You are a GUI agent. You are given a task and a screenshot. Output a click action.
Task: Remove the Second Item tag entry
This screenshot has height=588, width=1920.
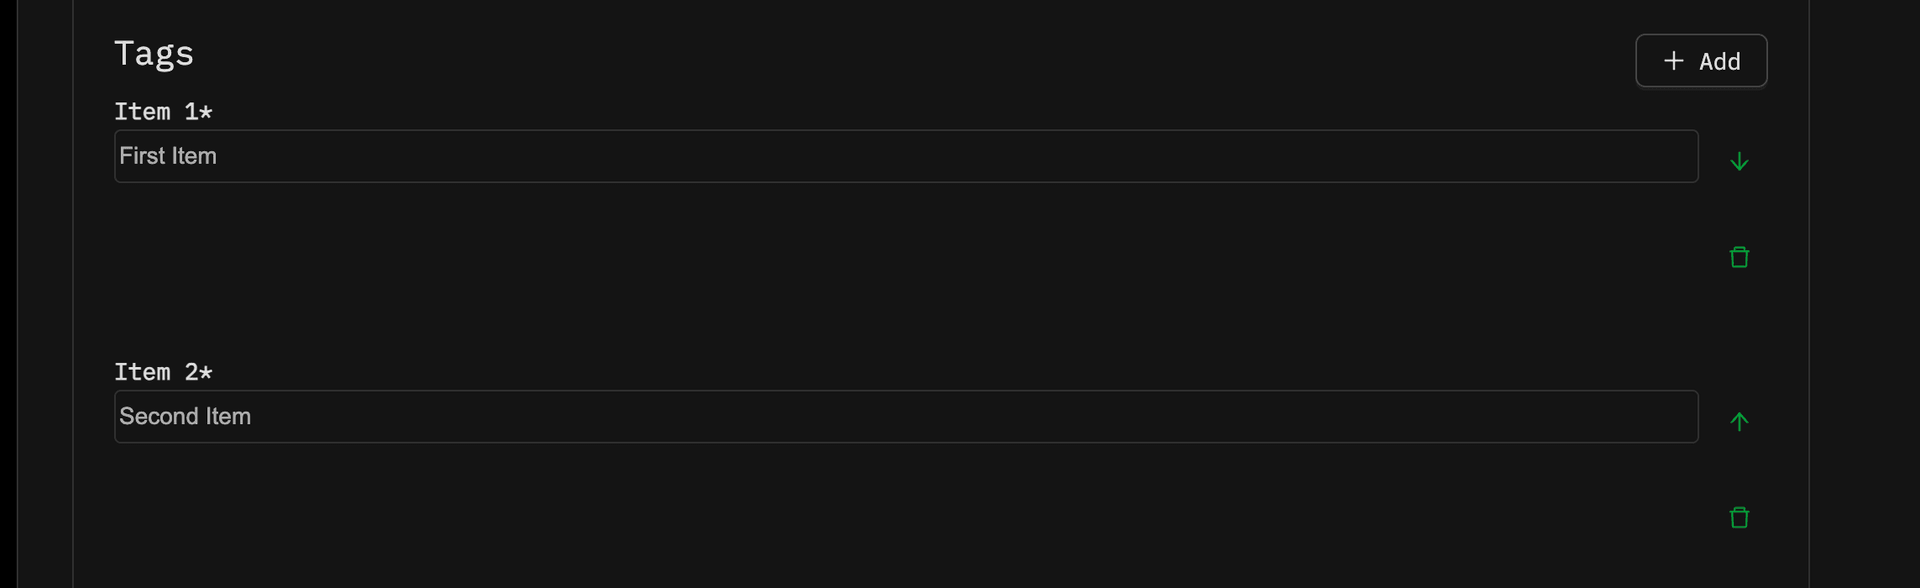(x=1739, y=517)
